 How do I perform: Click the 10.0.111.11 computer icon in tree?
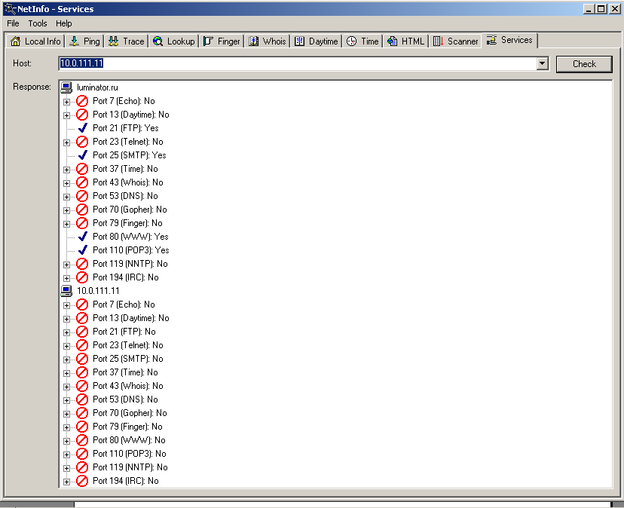tap(66, 291)
